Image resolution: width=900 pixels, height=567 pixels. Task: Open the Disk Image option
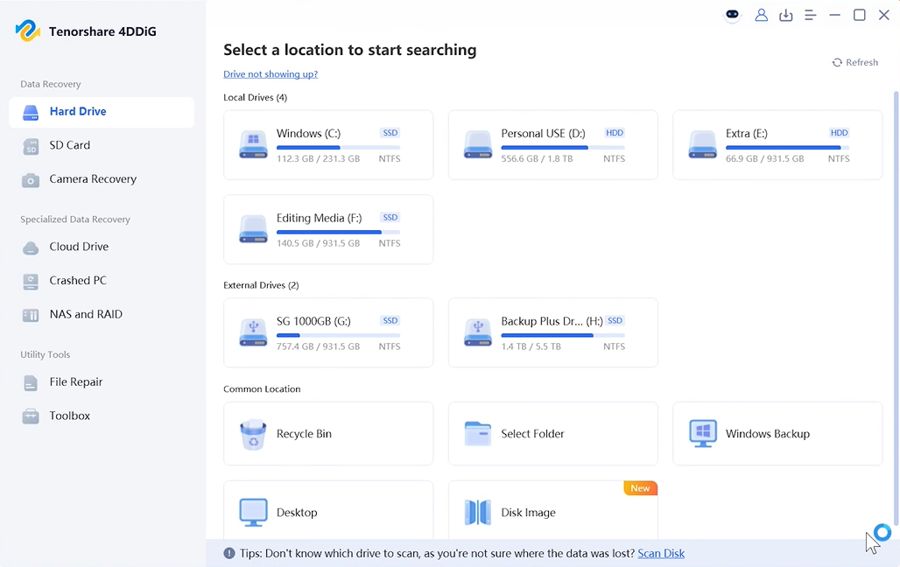coord(553,510)
